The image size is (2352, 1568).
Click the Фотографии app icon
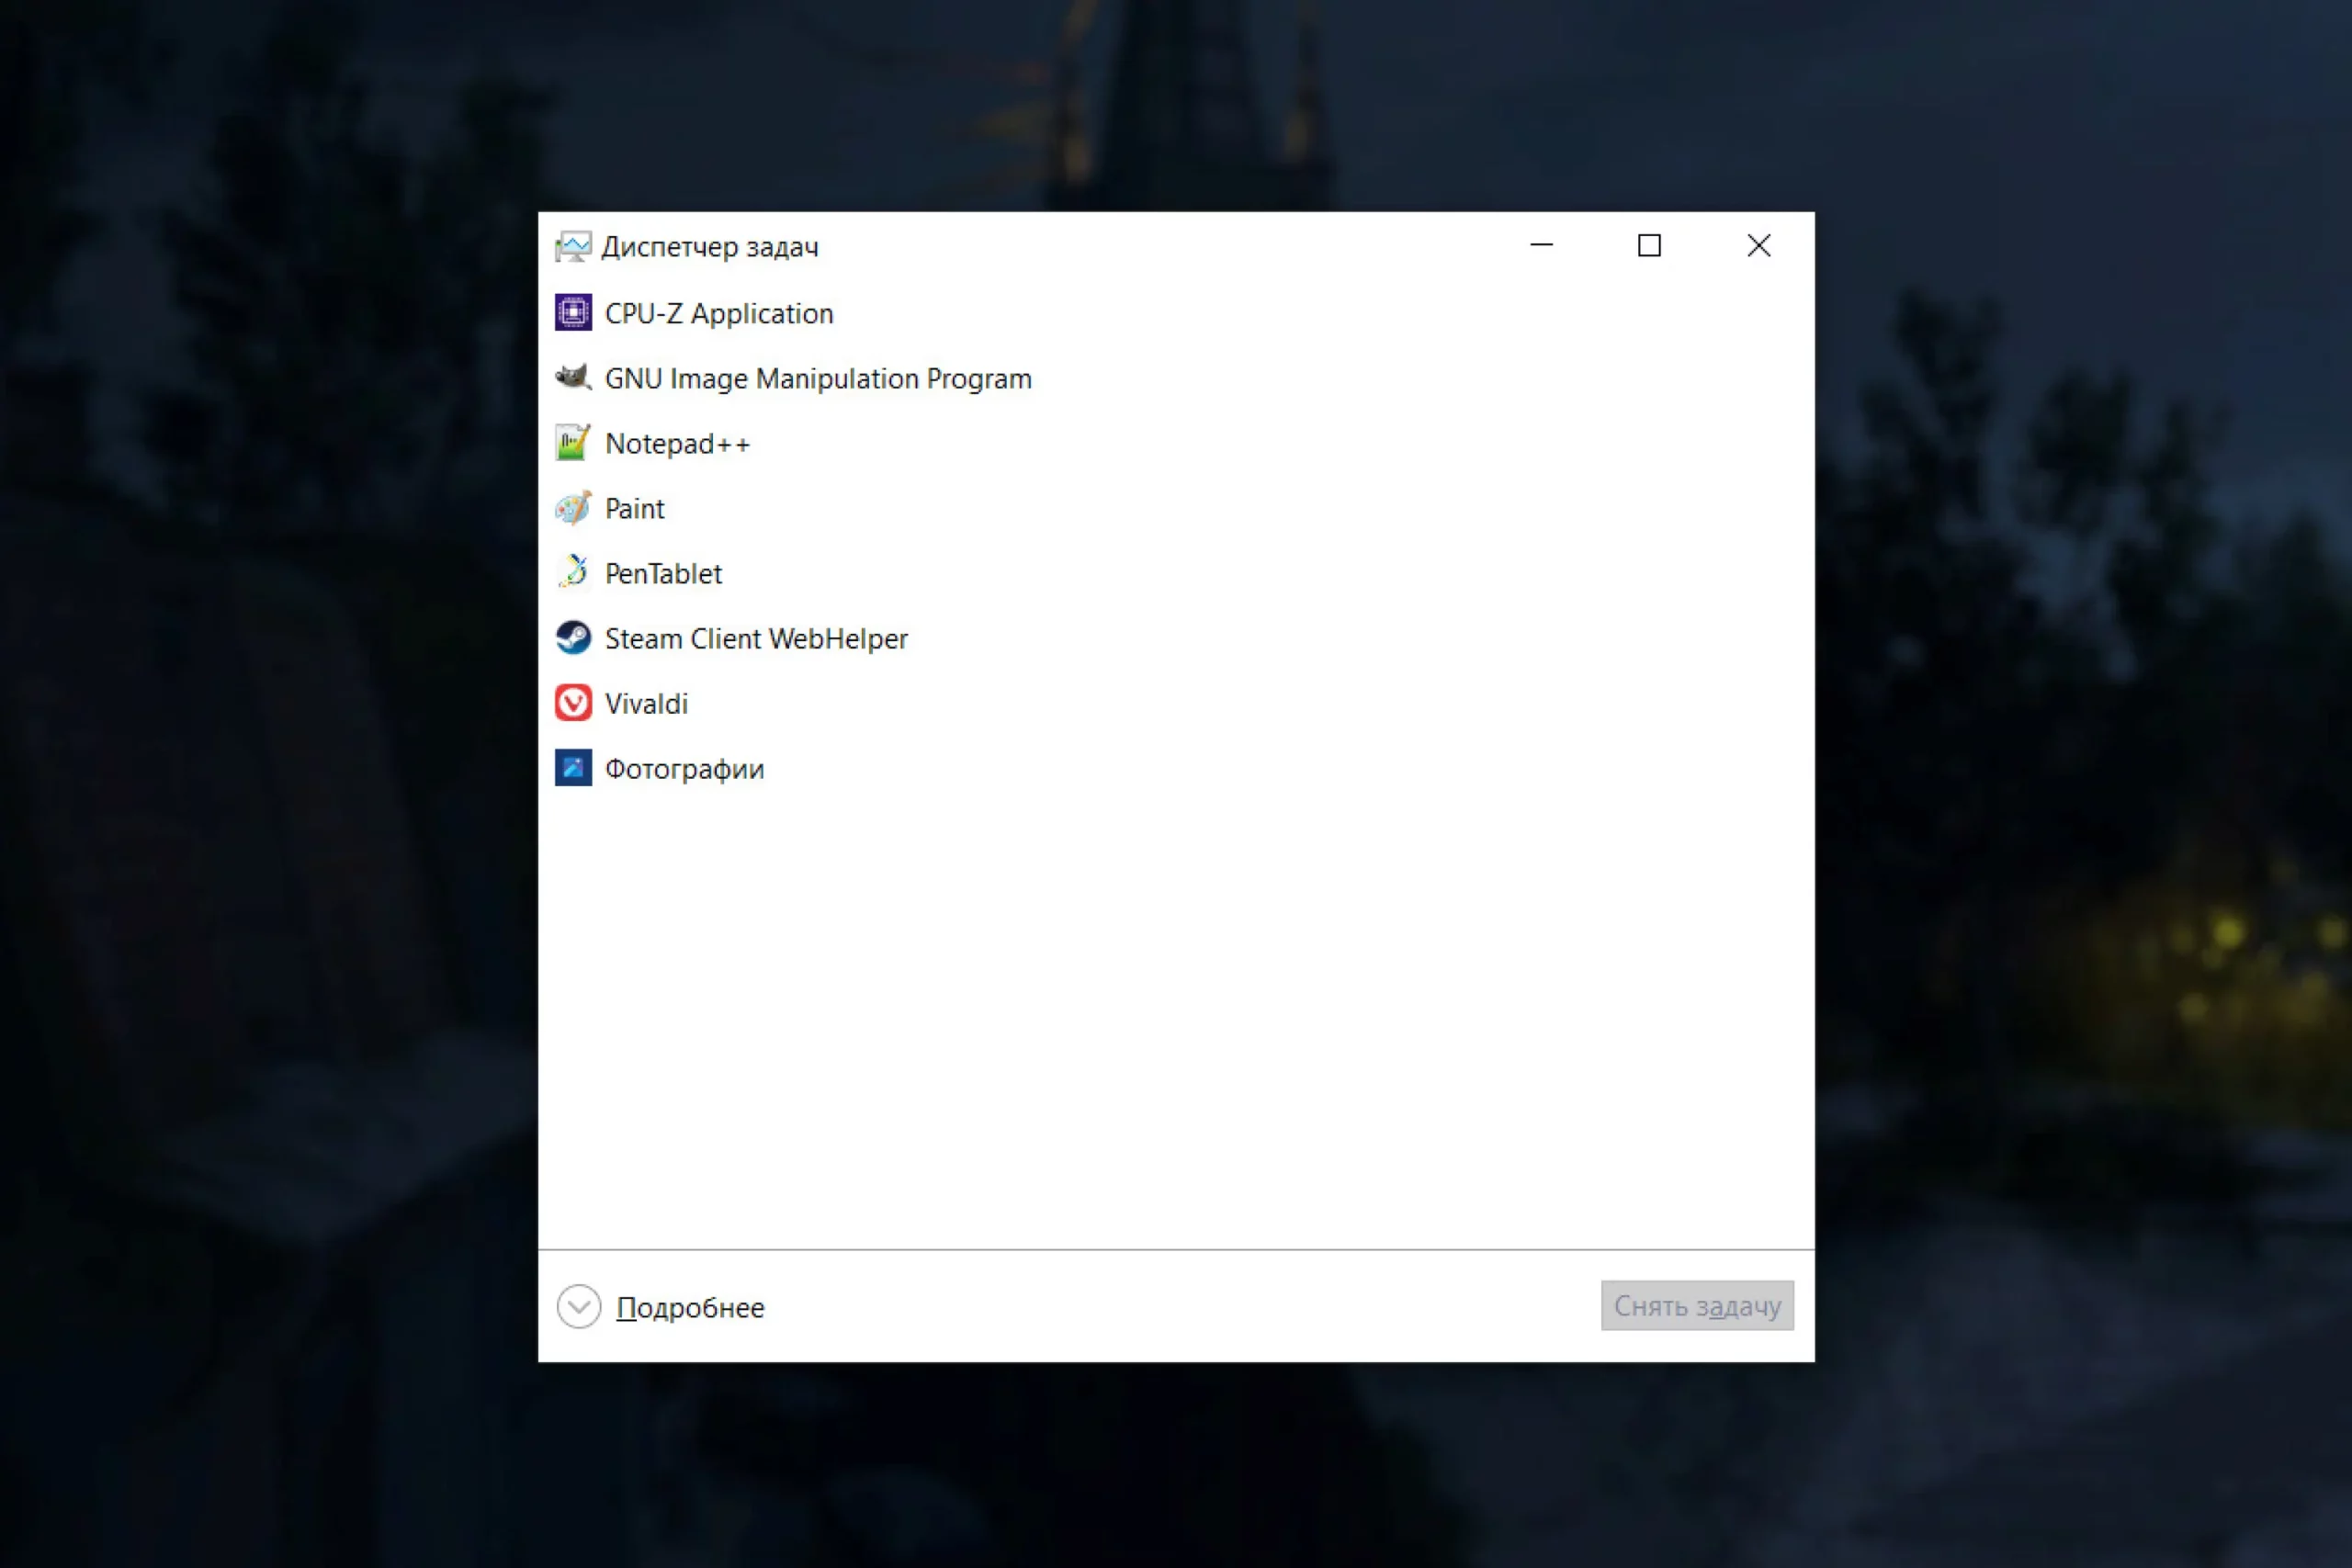click(x=573, y=768)
